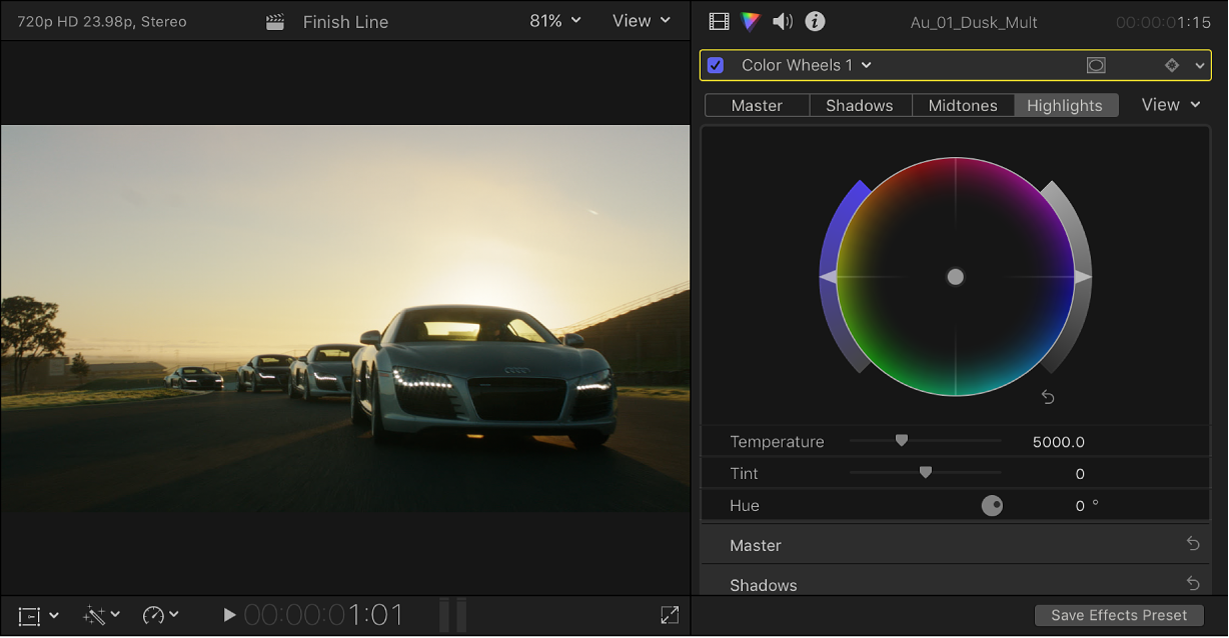
Task: Click the Save Effects Preset button
Action: click(1118, 615)
